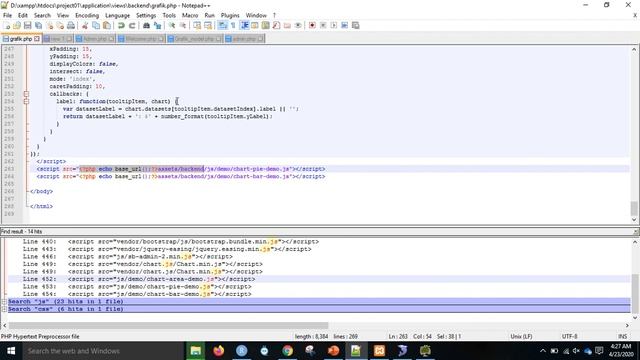Collapse the fold marker at line 254
The image size is (640, 360).
tap(26, 101)
